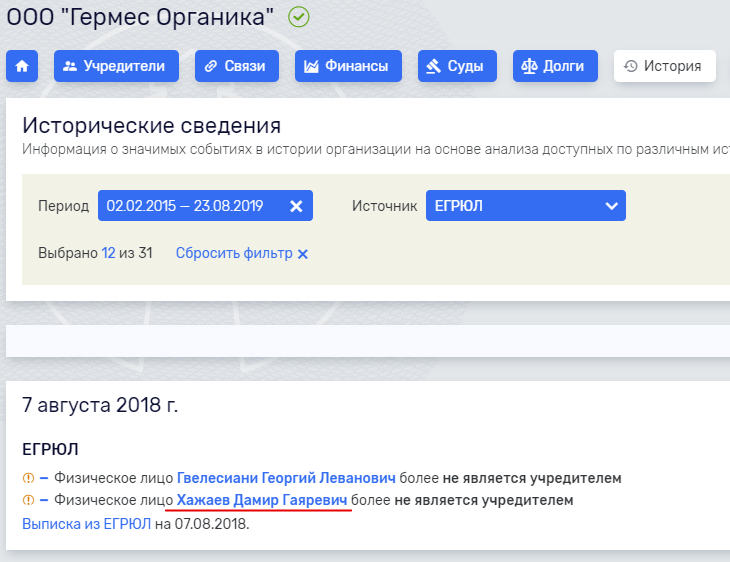Click the number 12 in Выбрано count
Viewport: 730px width, 562px height.
point(108,253)
